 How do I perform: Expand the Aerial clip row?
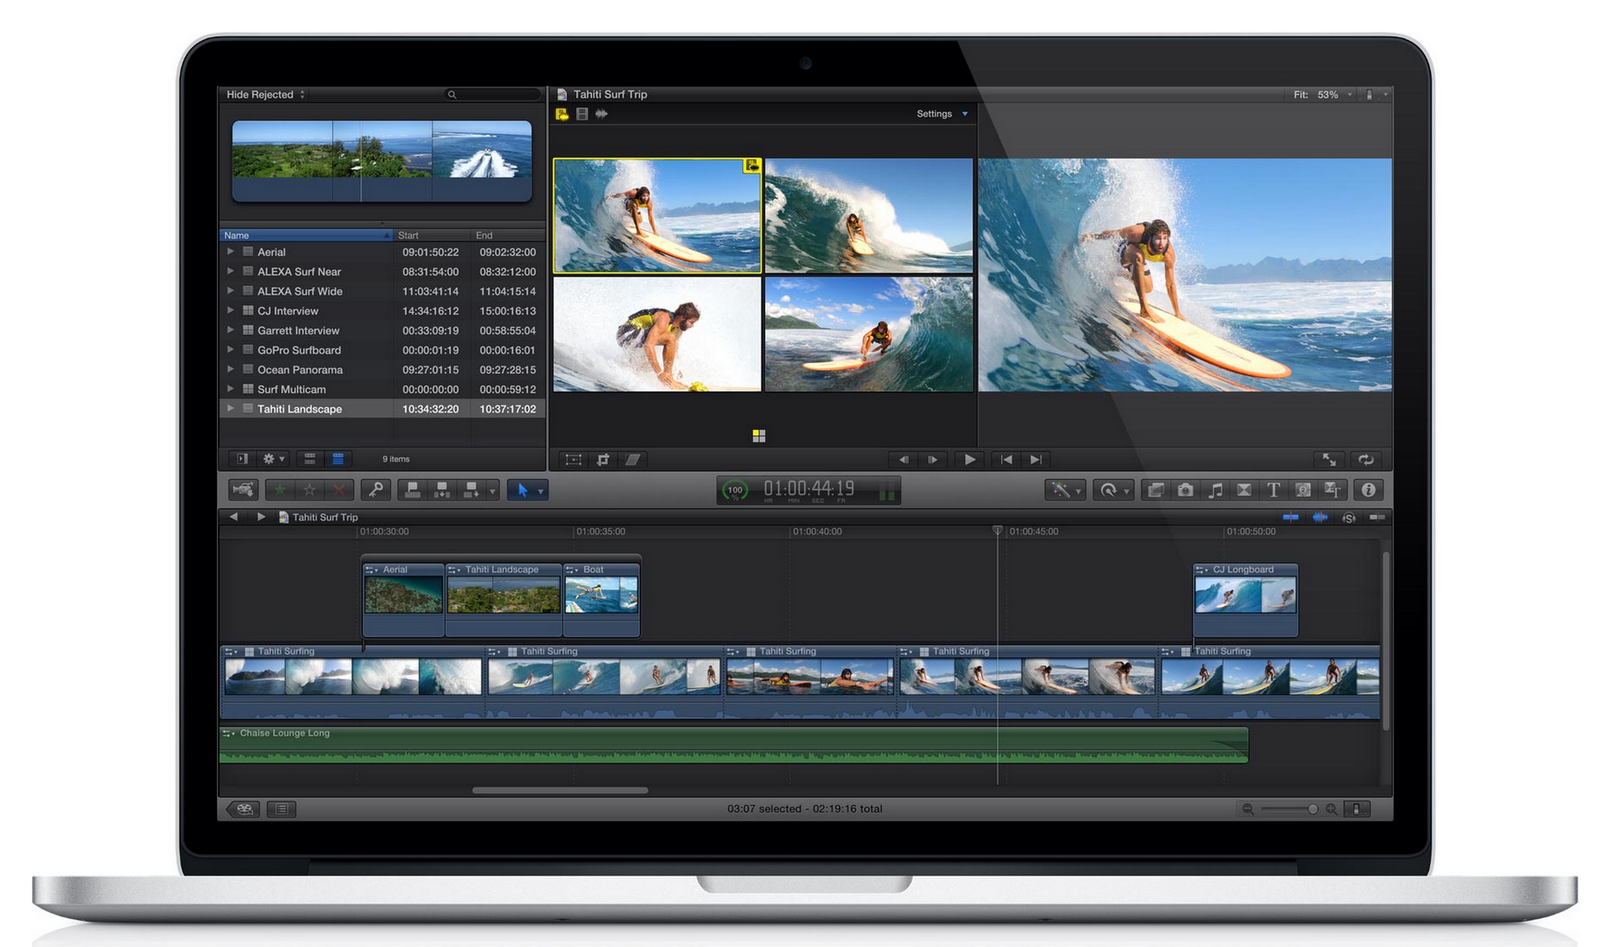pyautogui.click(x=230, y=252)
